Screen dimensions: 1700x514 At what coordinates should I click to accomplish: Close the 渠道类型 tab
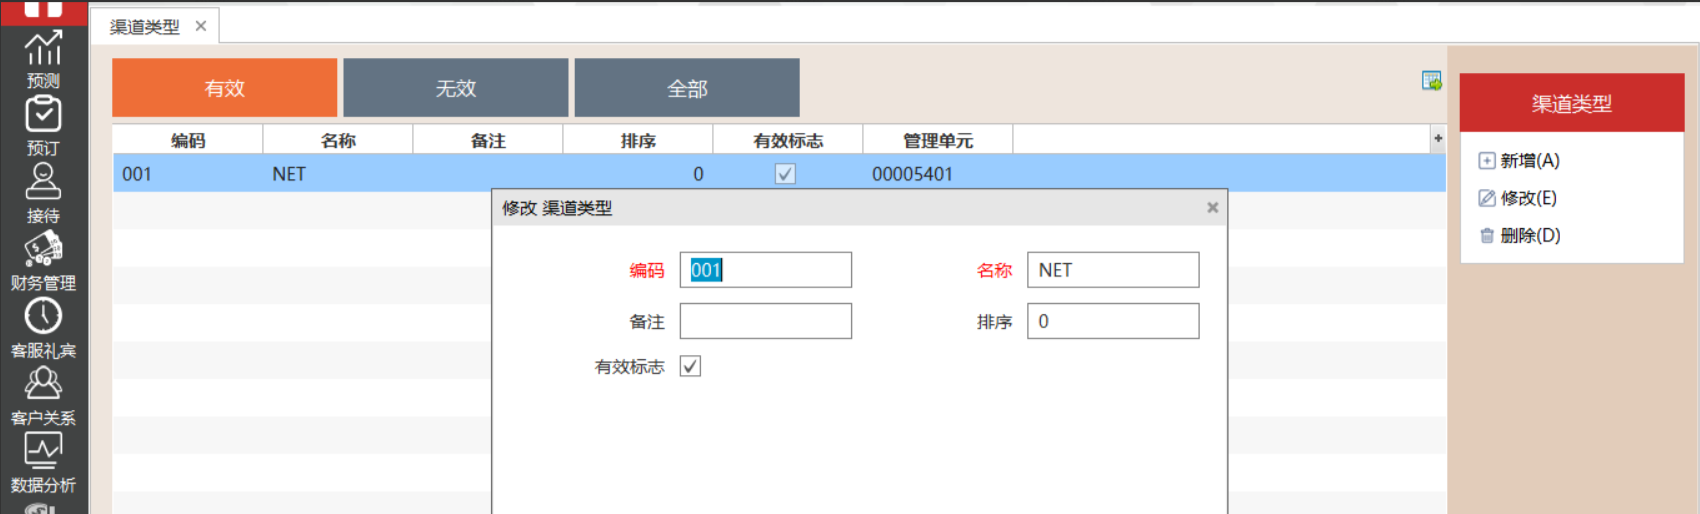point(201,26)
